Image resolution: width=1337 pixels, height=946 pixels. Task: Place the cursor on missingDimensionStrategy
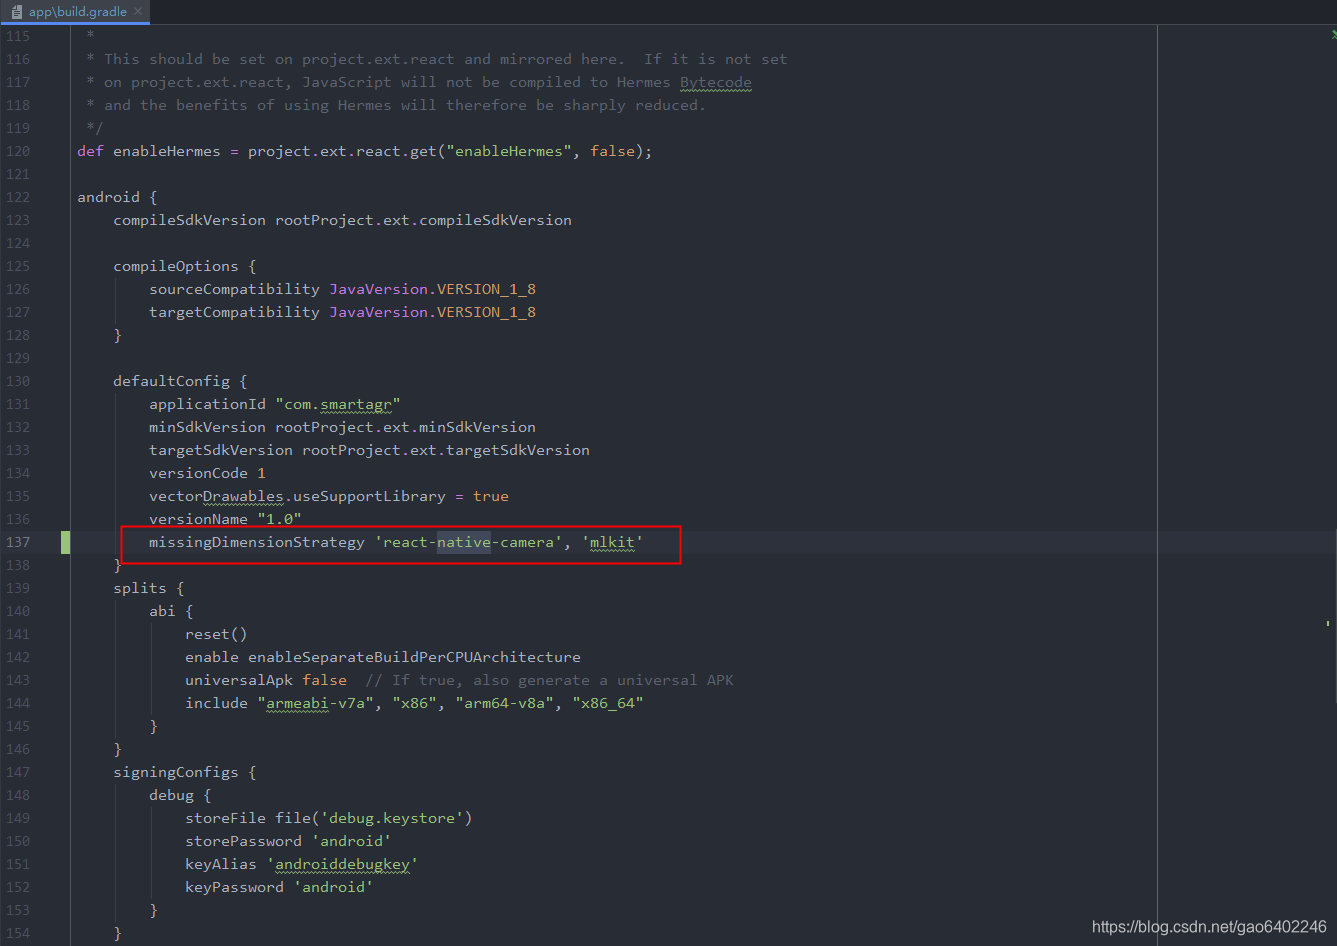click(x=255, y=541)
